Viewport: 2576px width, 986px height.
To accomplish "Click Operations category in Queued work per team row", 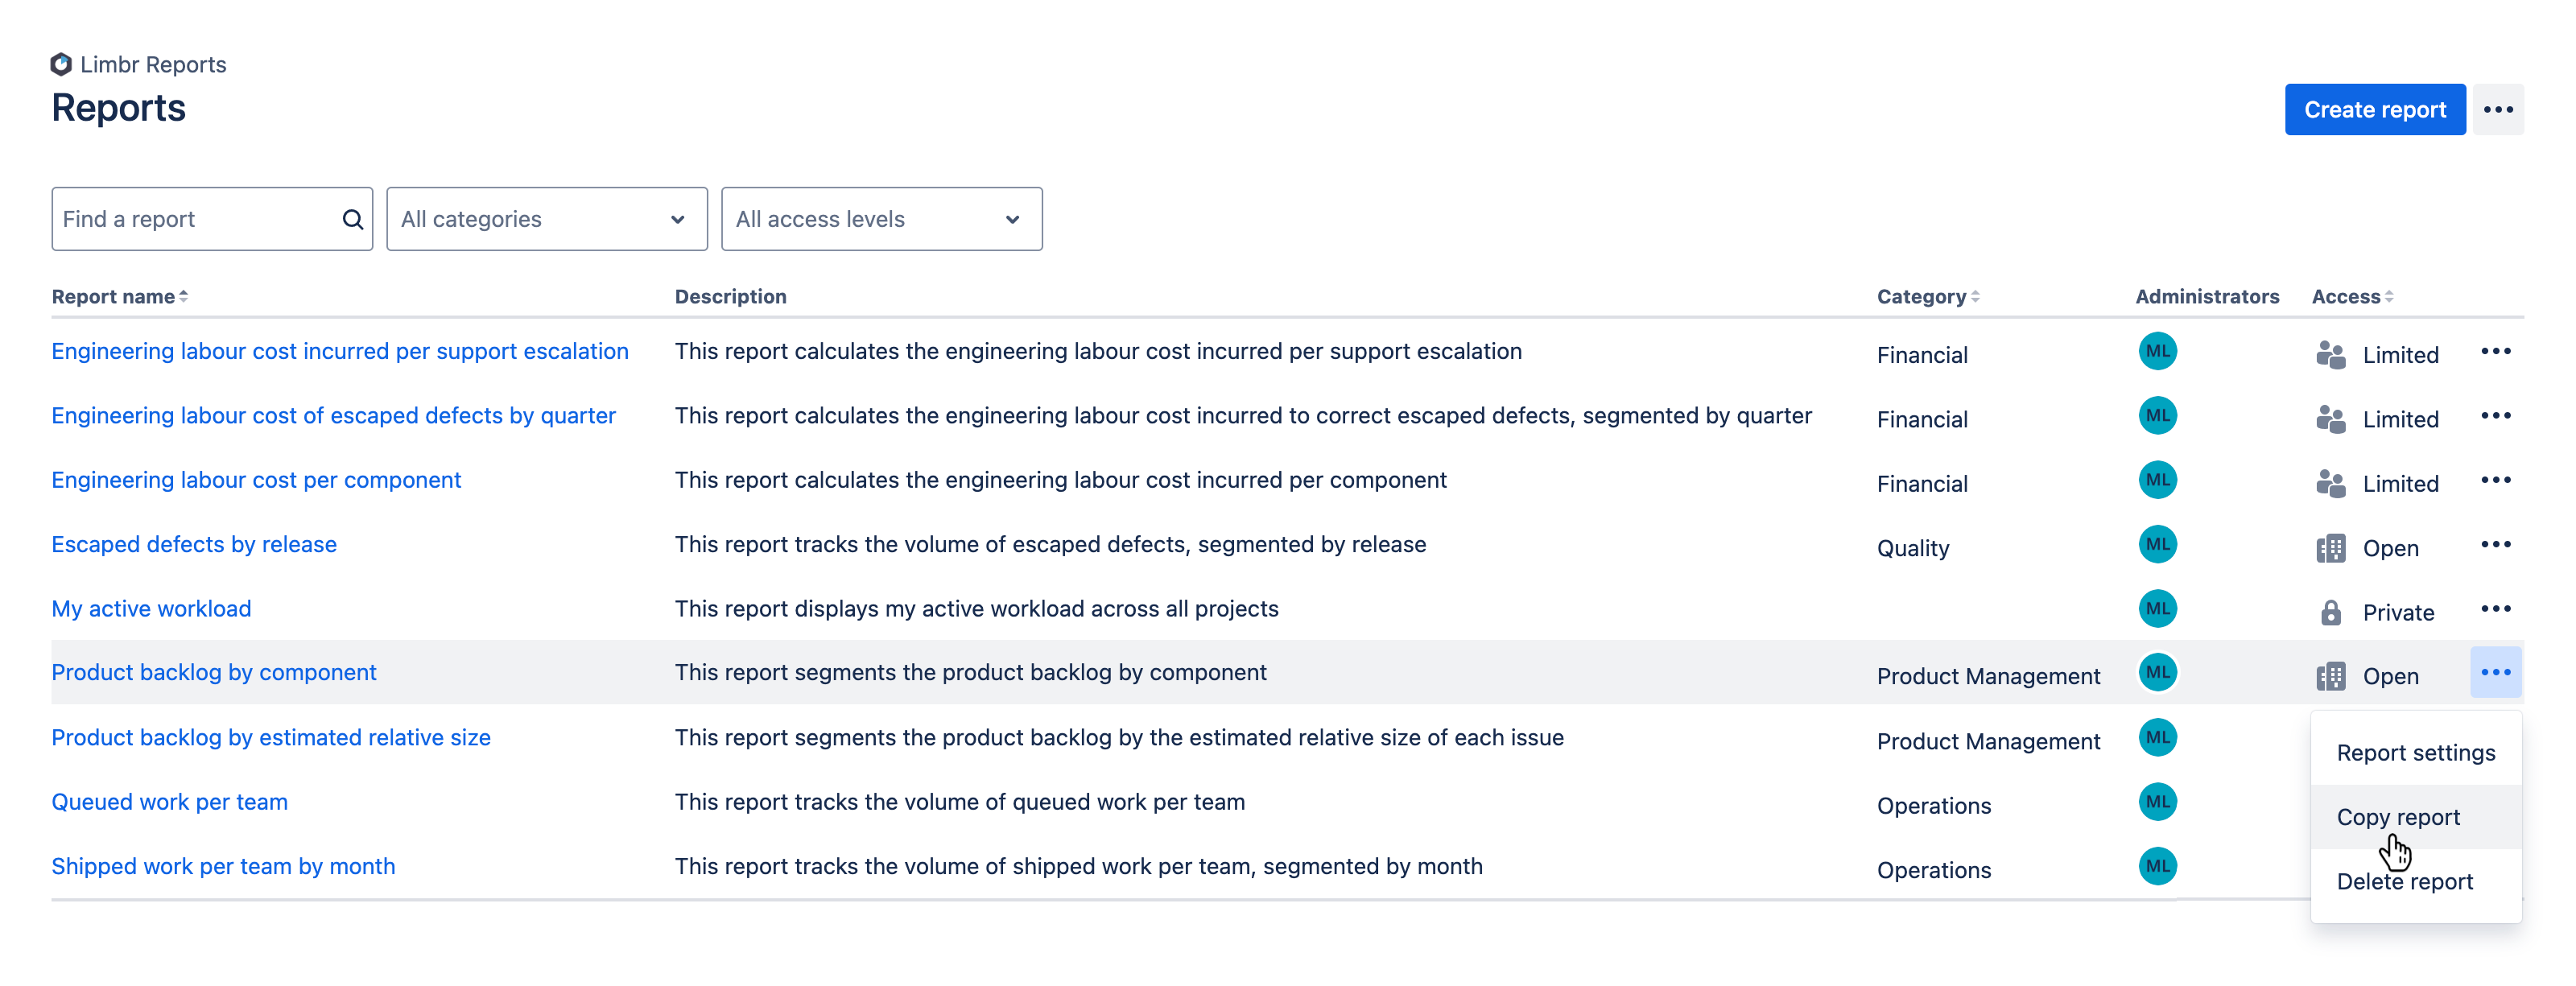I will (x=1933, y=806).
